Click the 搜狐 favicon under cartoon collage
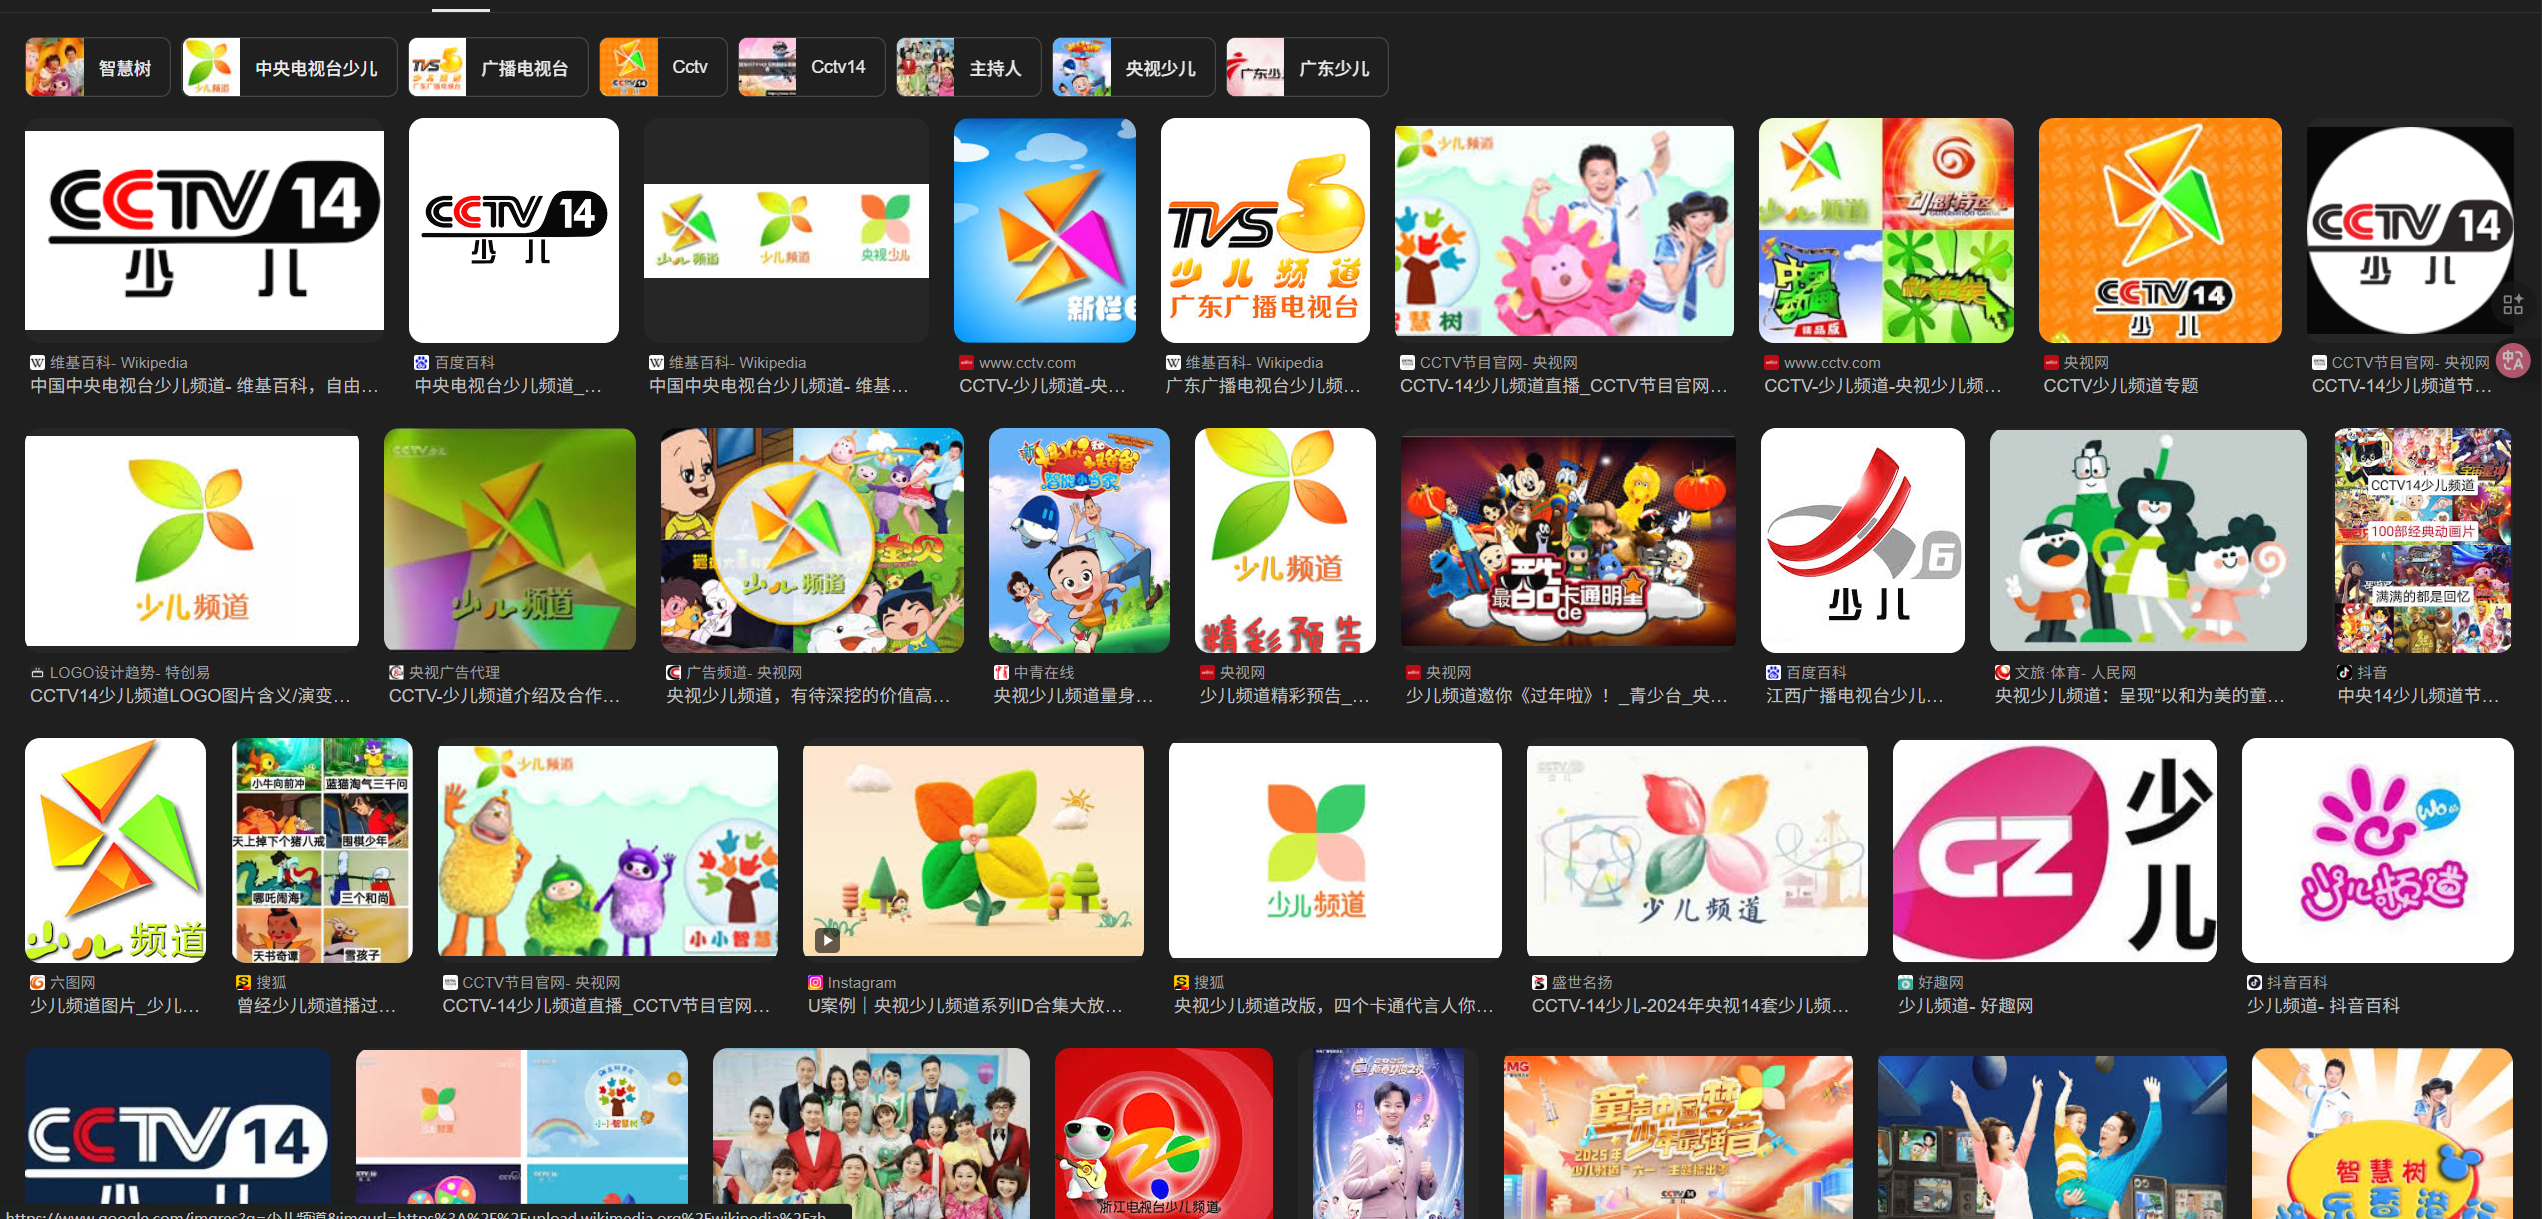Viewport: 2542px width, 1219px height. coord(243,983)
